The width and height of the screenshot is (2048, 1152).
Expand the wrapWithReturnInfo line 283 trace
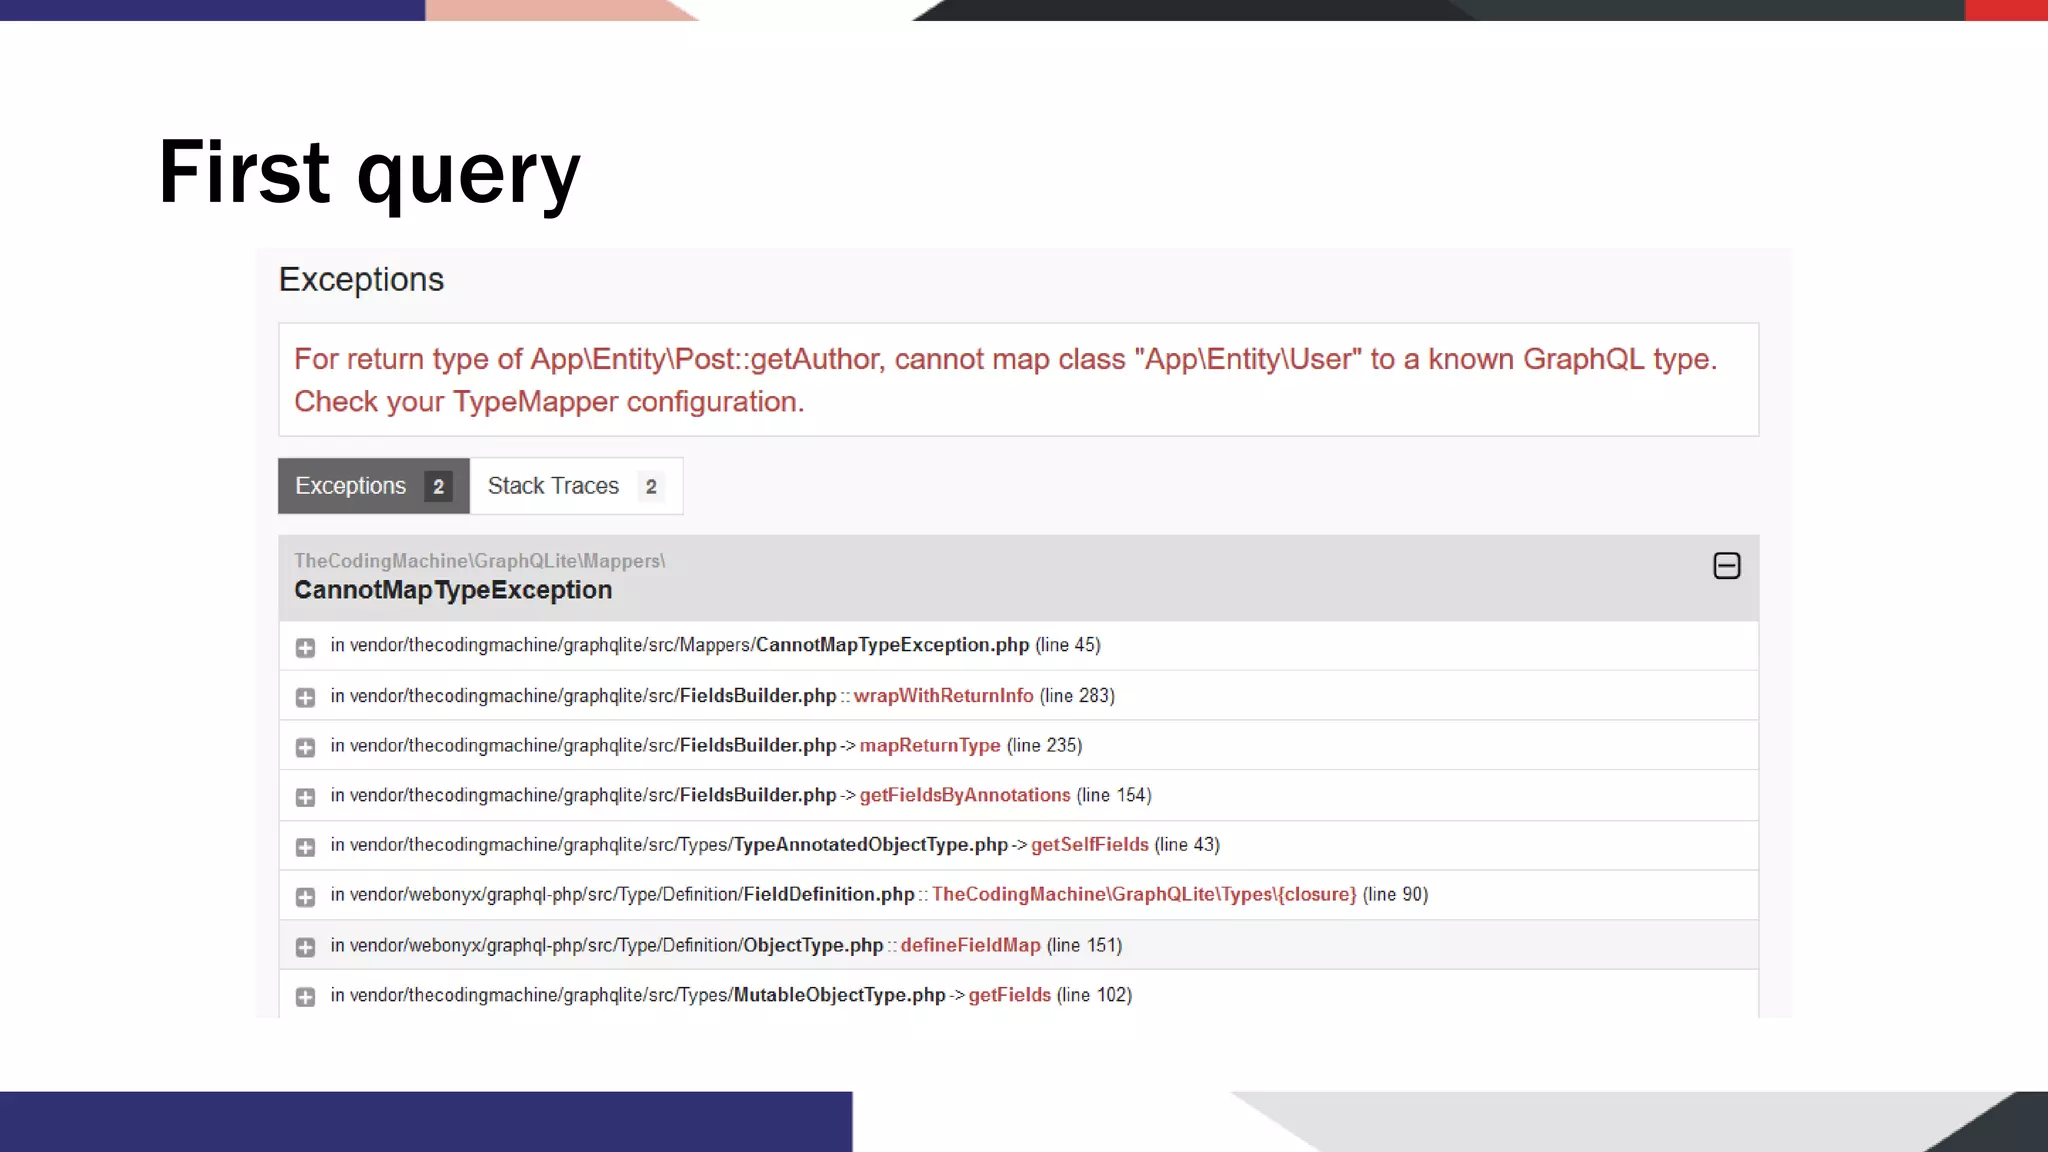coord(305,698)
